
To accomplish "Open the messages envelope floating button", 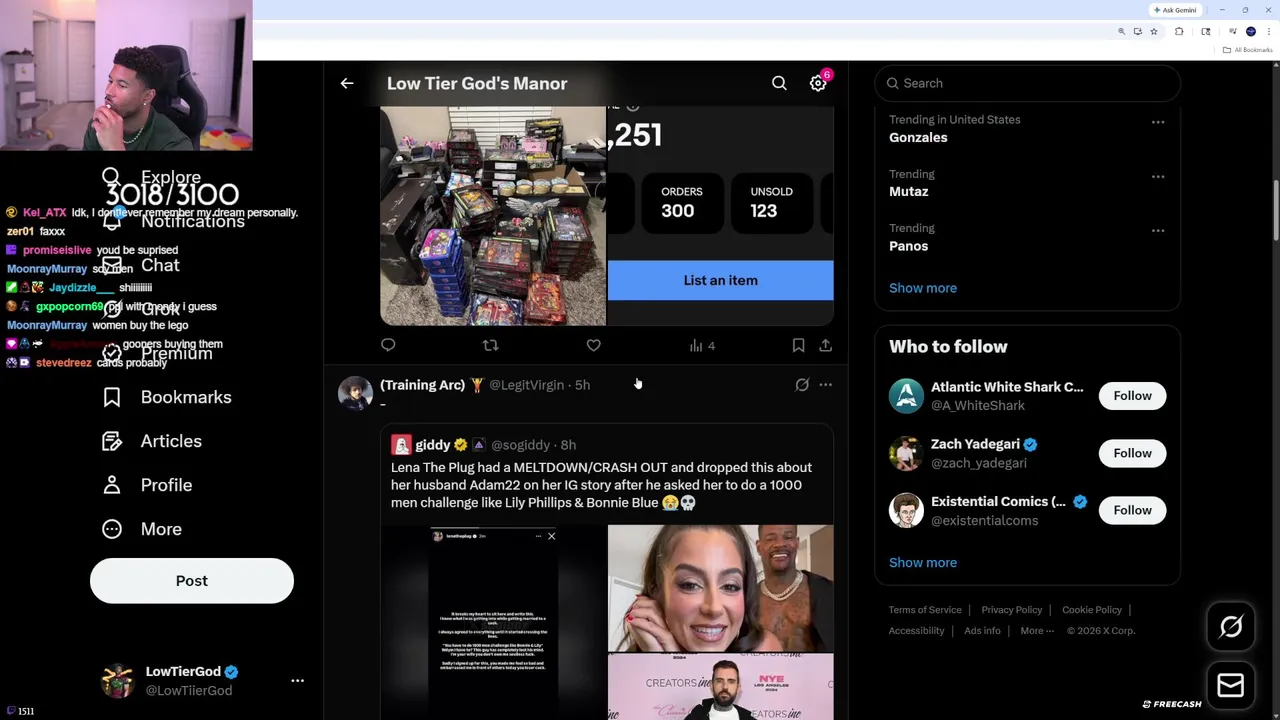I will 1231,685.
